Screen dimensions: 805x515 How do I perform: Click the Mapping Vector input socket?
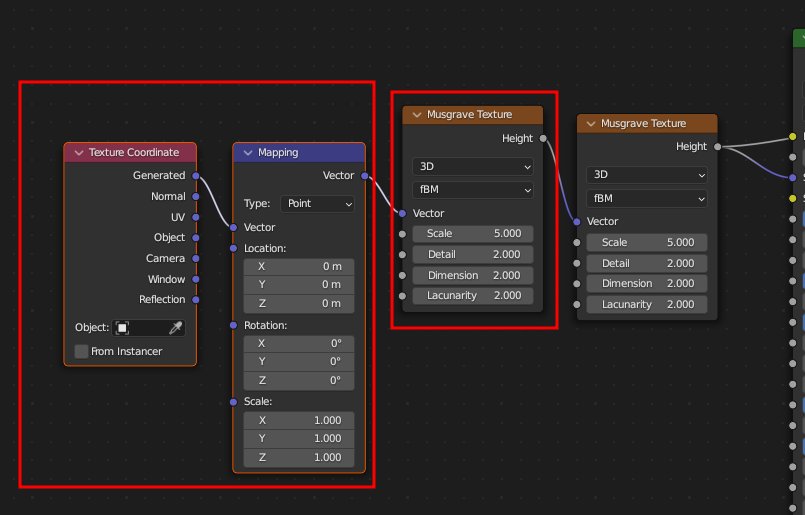coord(234,227)
